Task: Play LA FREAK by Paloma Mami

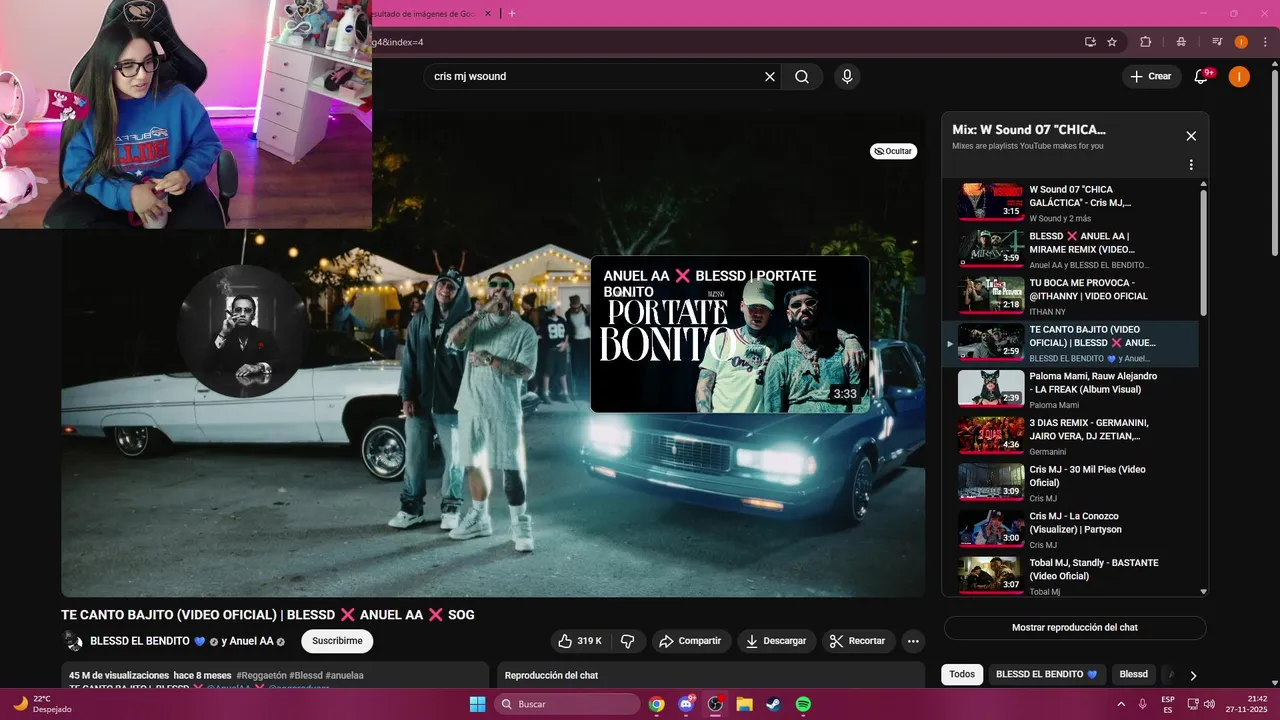Action: [1070, 389]
